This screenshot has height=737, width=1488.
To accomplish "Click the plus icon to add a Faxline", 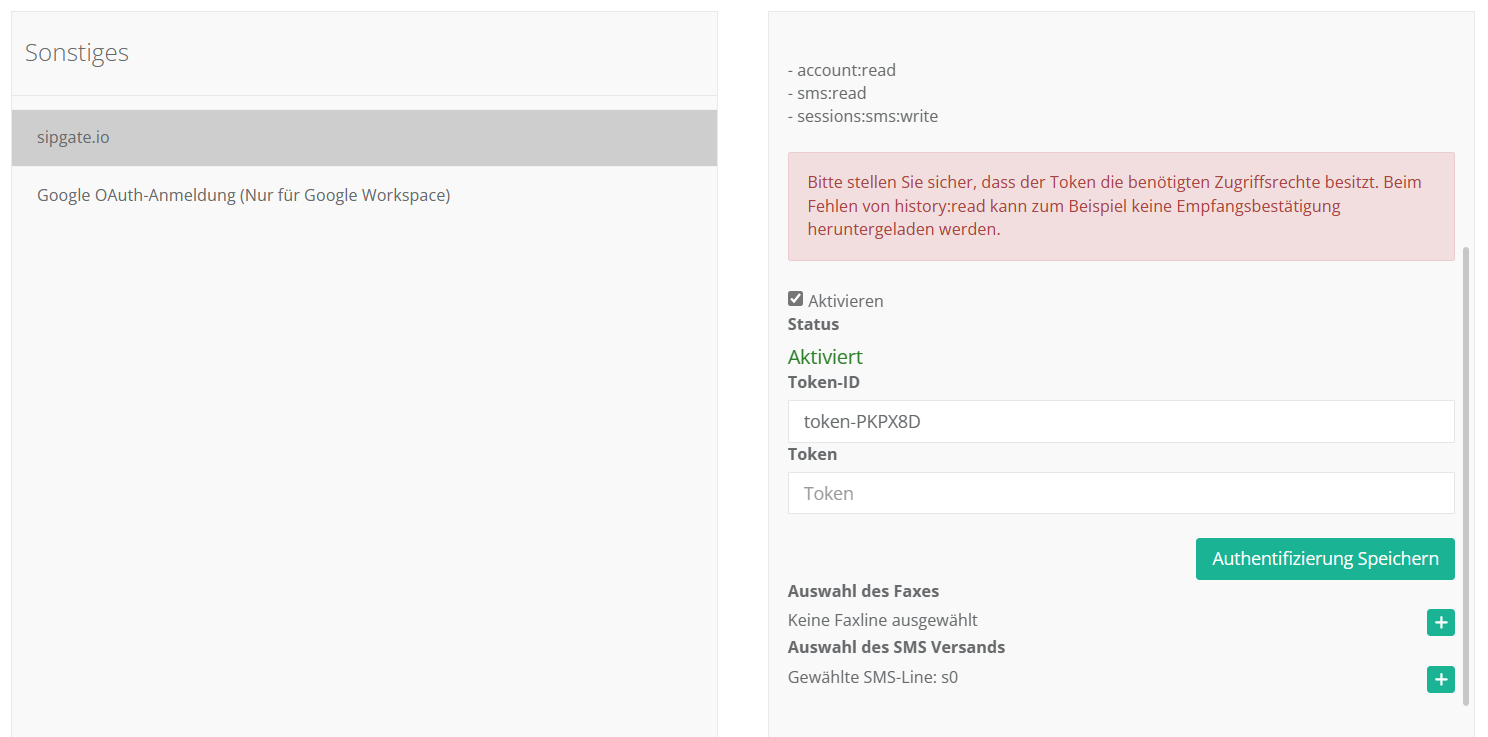I will coord(1440,622).
